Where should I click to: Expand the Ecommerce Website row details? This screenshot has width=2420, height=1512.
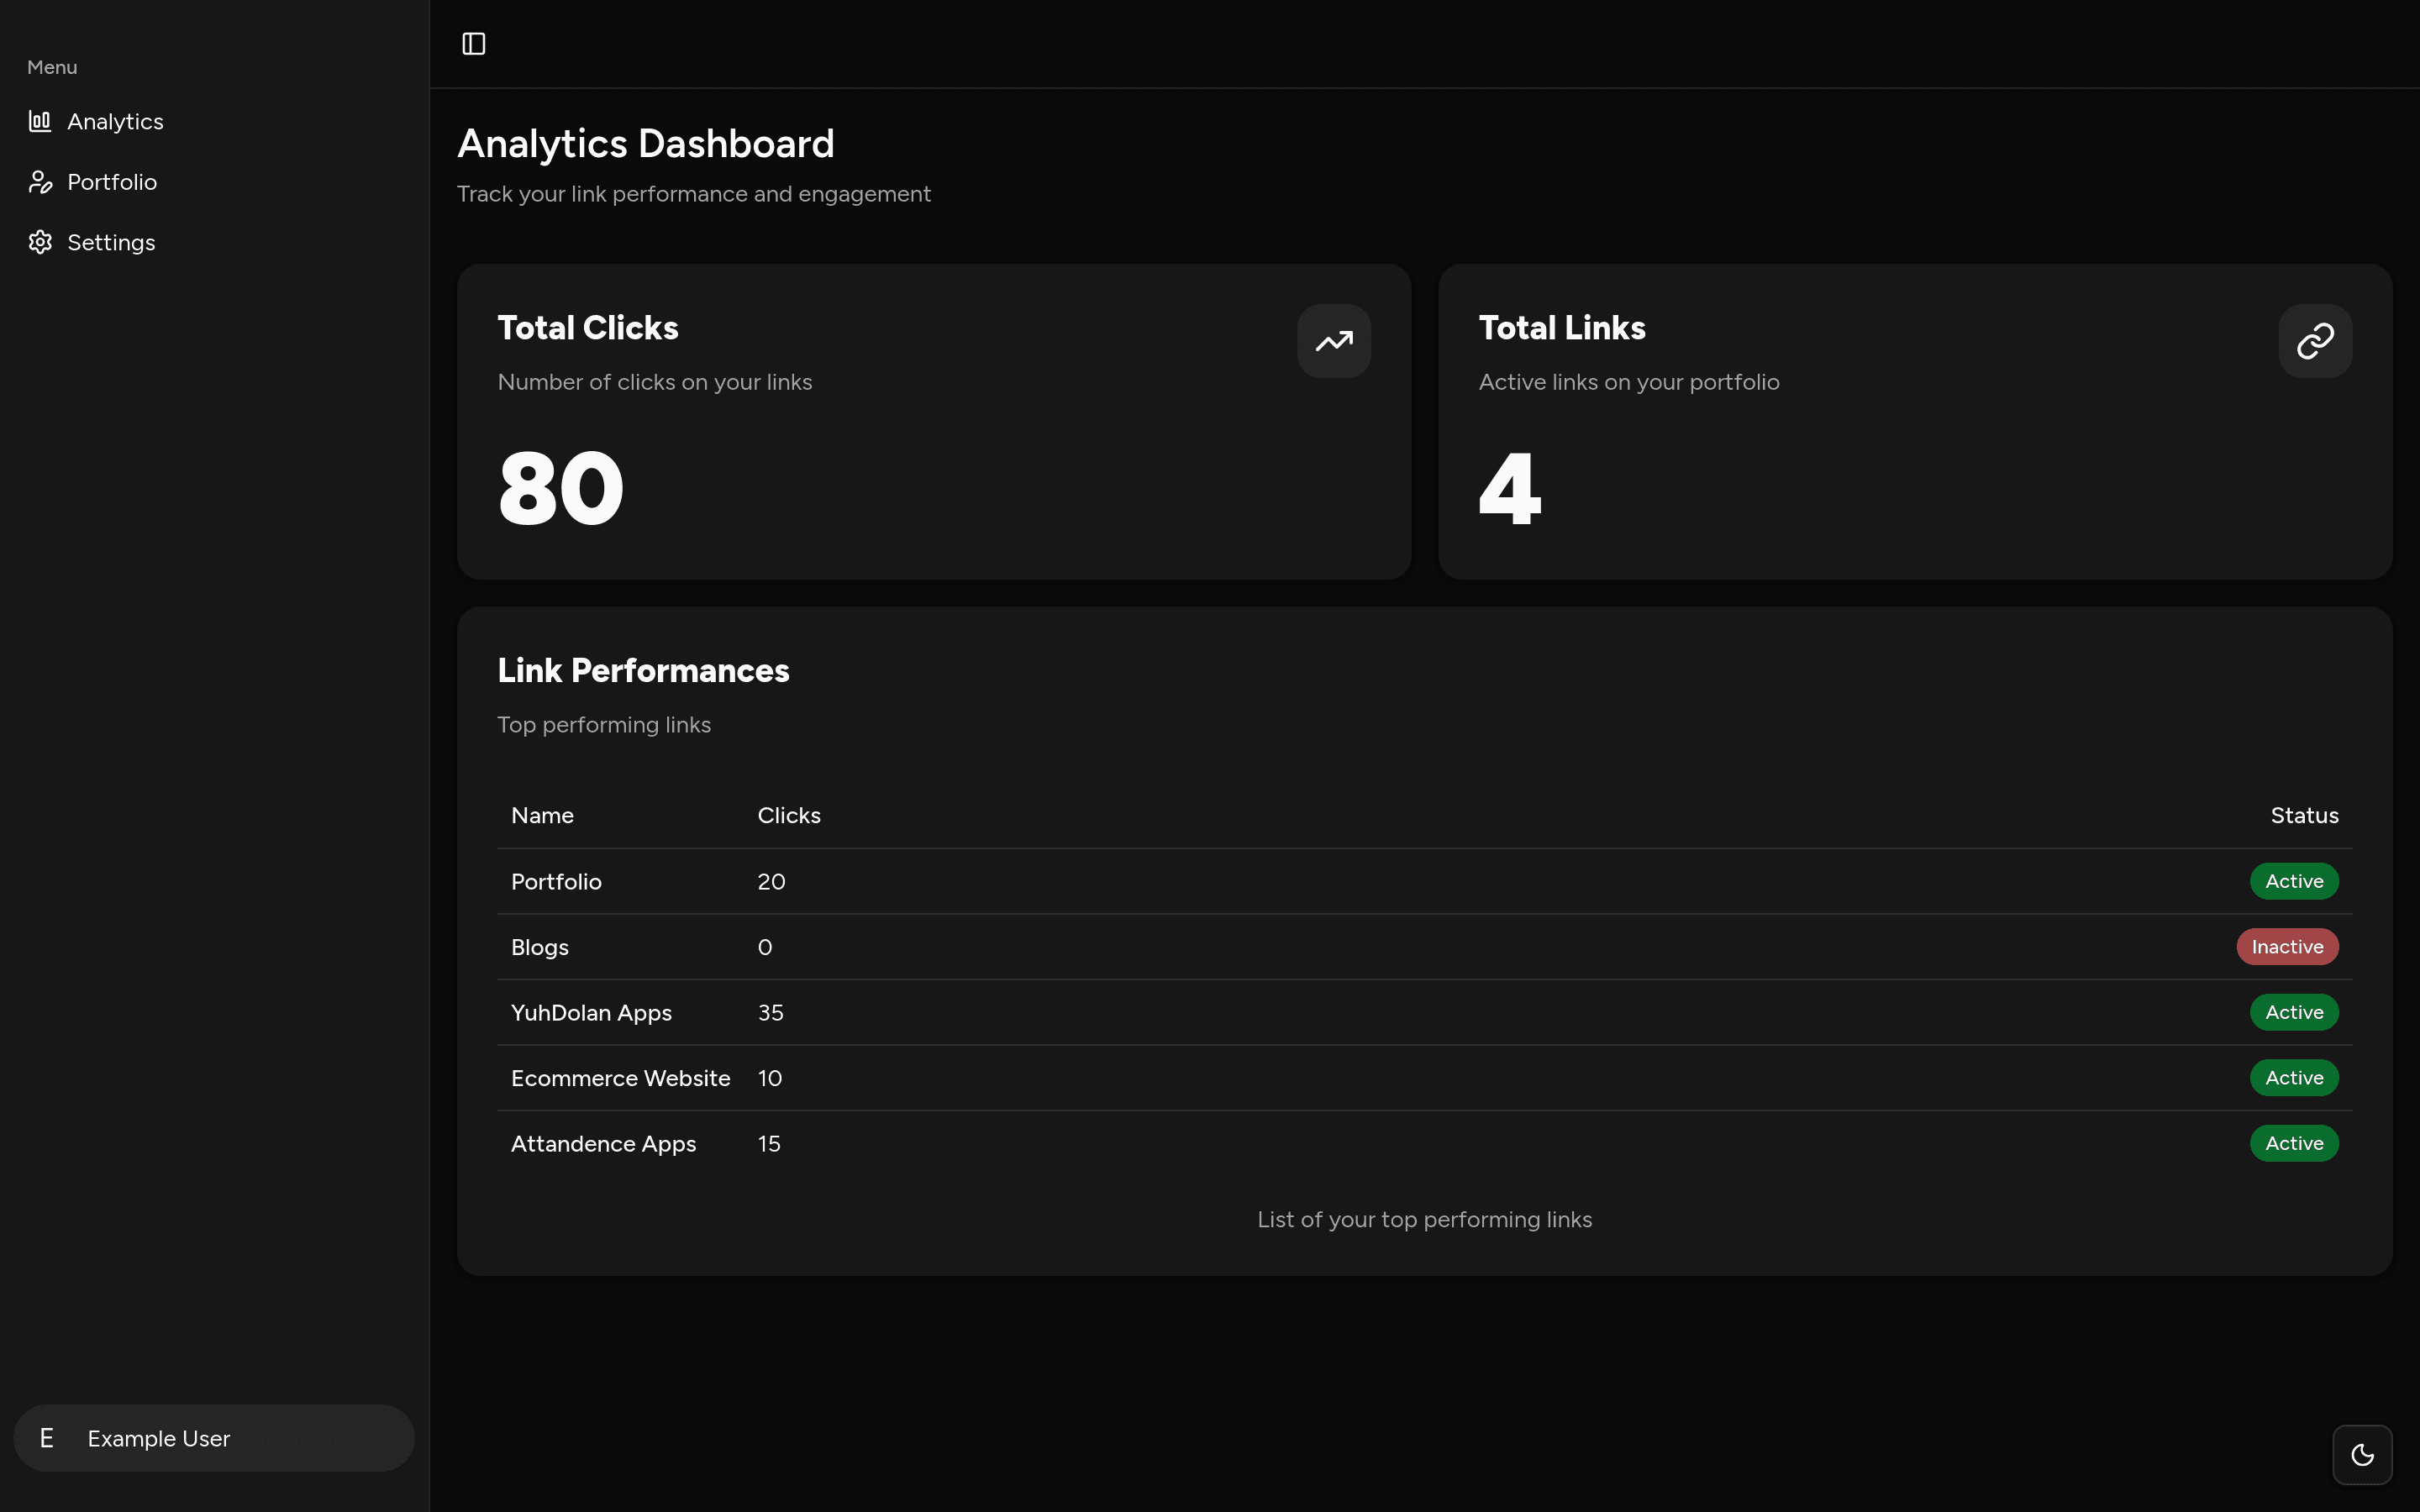pyautogui.click(x=620, y=1077)
